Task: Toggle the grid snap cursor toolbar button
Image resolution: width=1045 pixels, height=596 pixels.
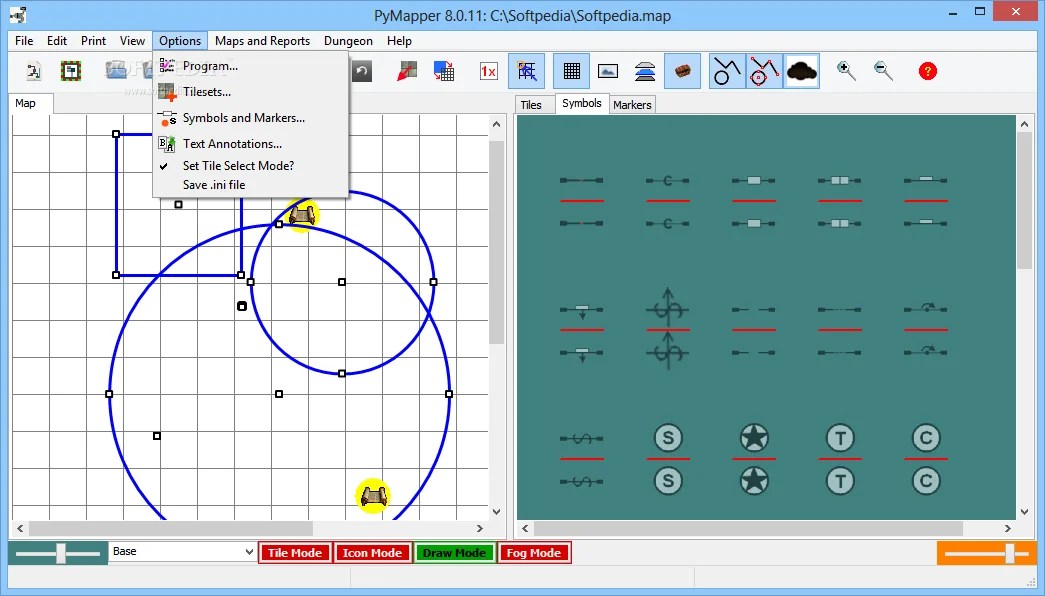Action: (x=526, y=71)
